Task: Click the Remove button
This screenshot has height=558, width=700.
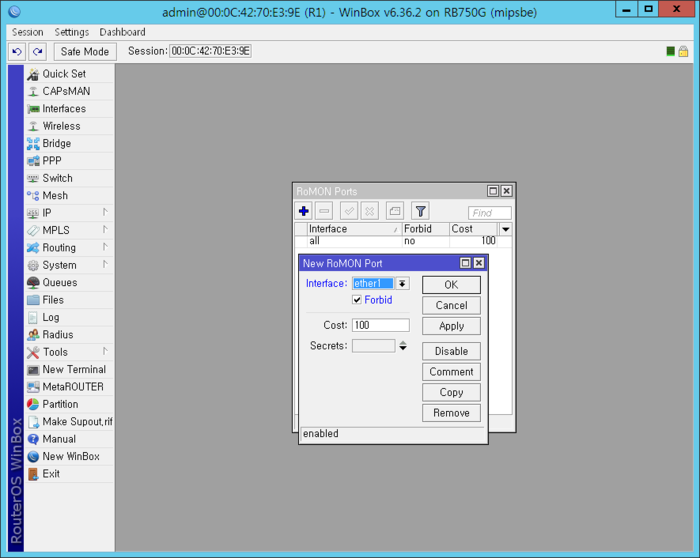Action: coord(451,413)
